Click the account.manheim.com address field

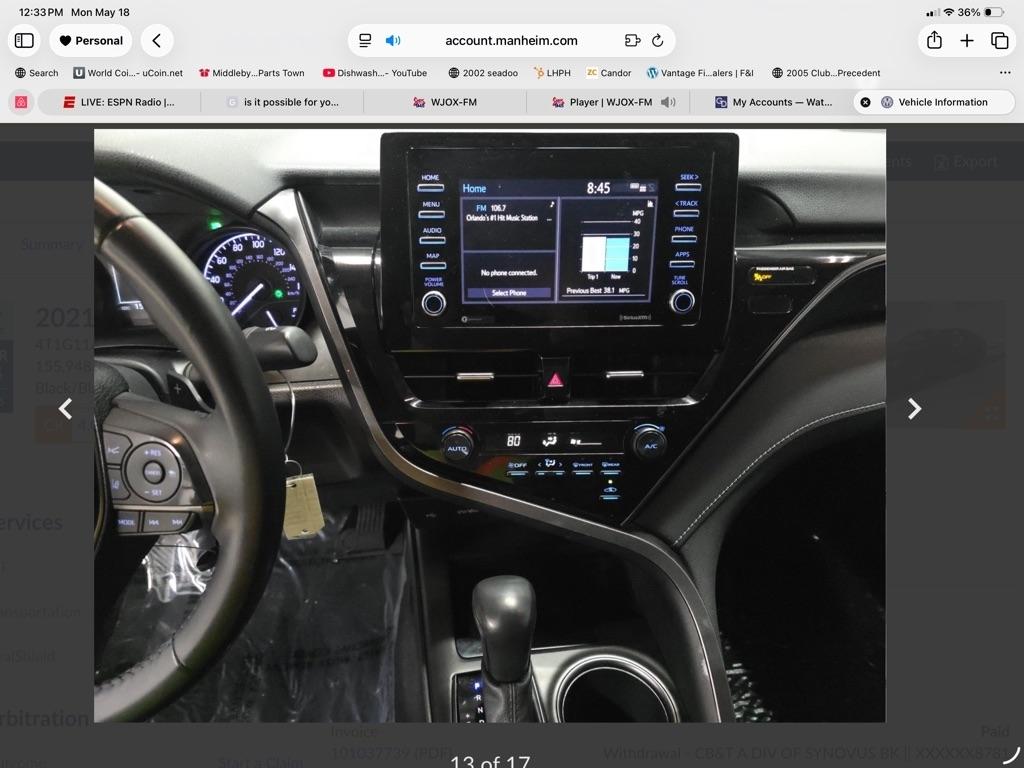(511, 40)
